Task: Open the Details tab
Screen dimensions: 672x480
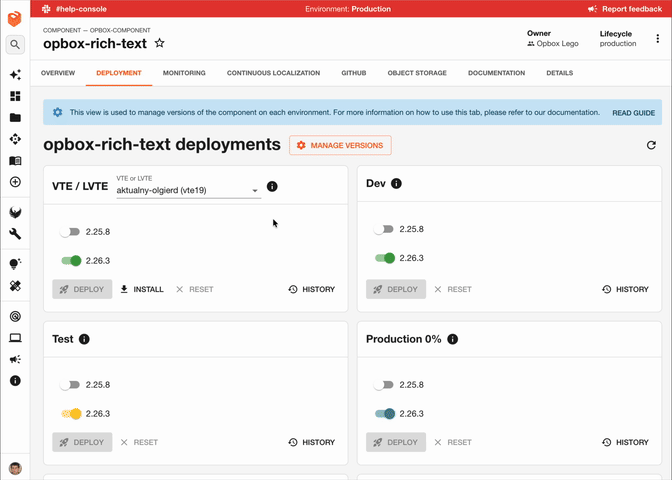Action: point(559,73)
